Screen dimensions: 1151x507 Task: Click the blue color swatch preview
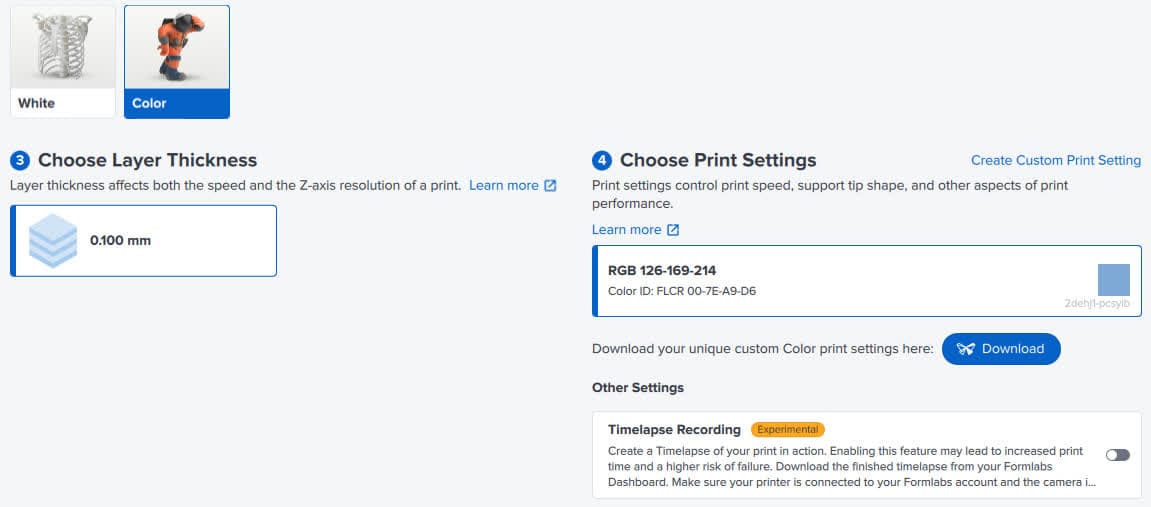pos(1114,280)
